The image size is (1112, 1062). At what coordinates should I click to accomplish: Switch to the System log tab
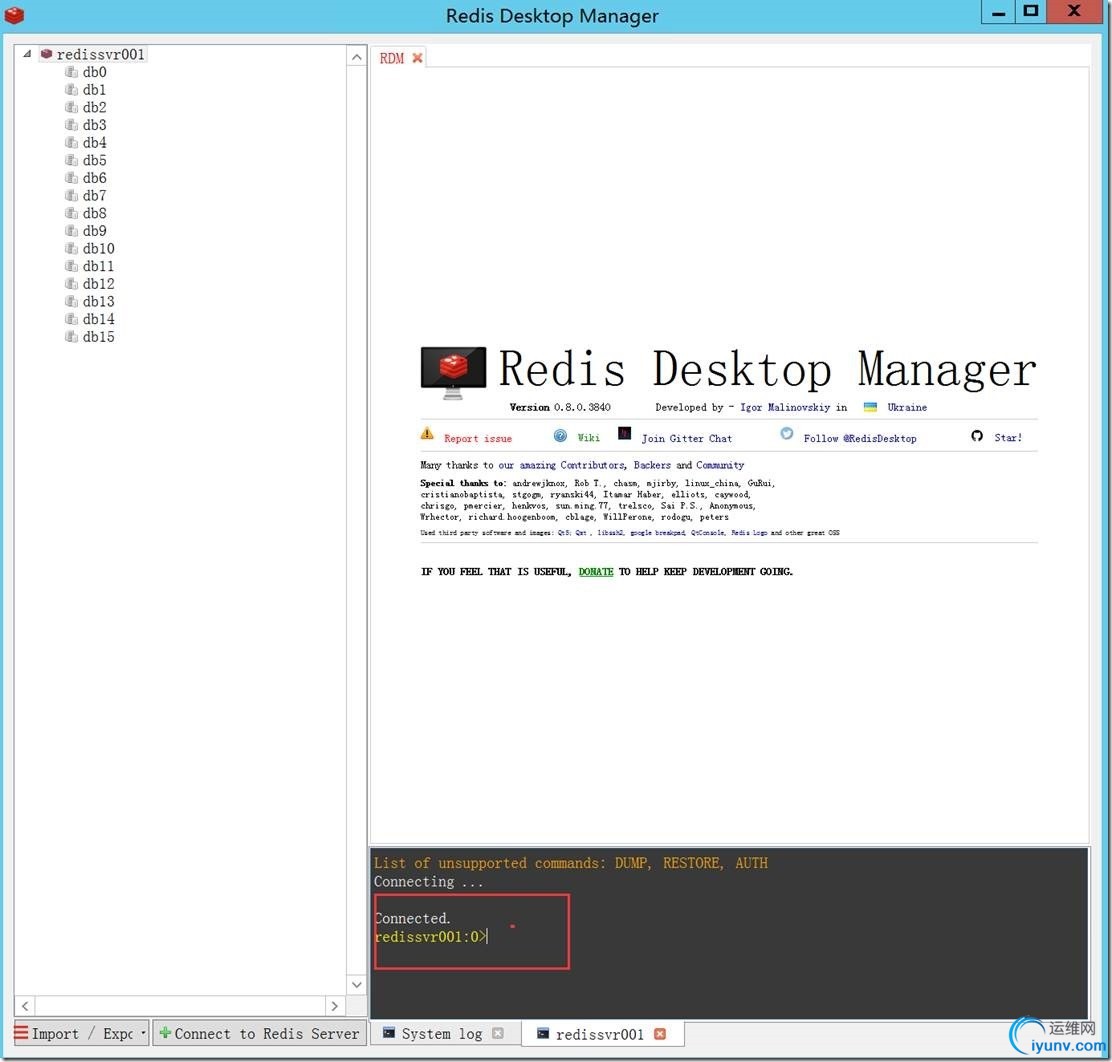442,1034
